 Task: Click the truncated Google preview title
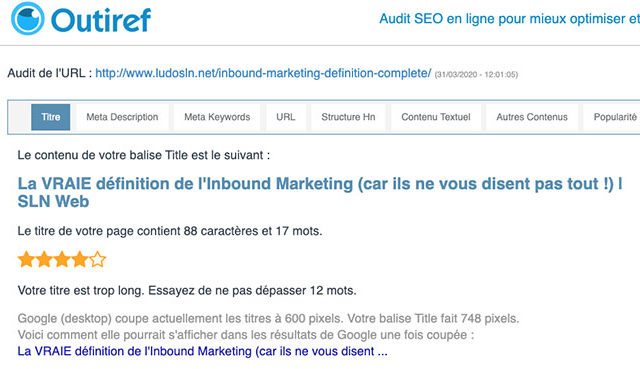click(x=202, y=351)
